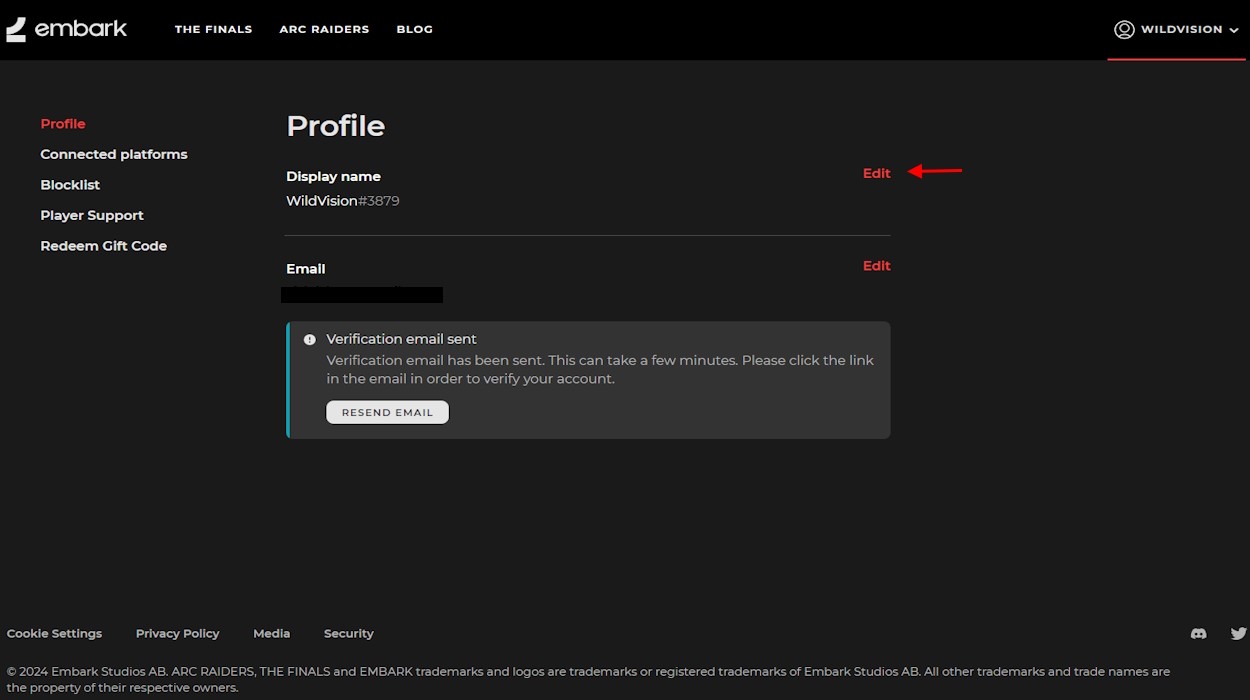Open Media link in footer
This screenshot has height=700, width=1250.
271,633
